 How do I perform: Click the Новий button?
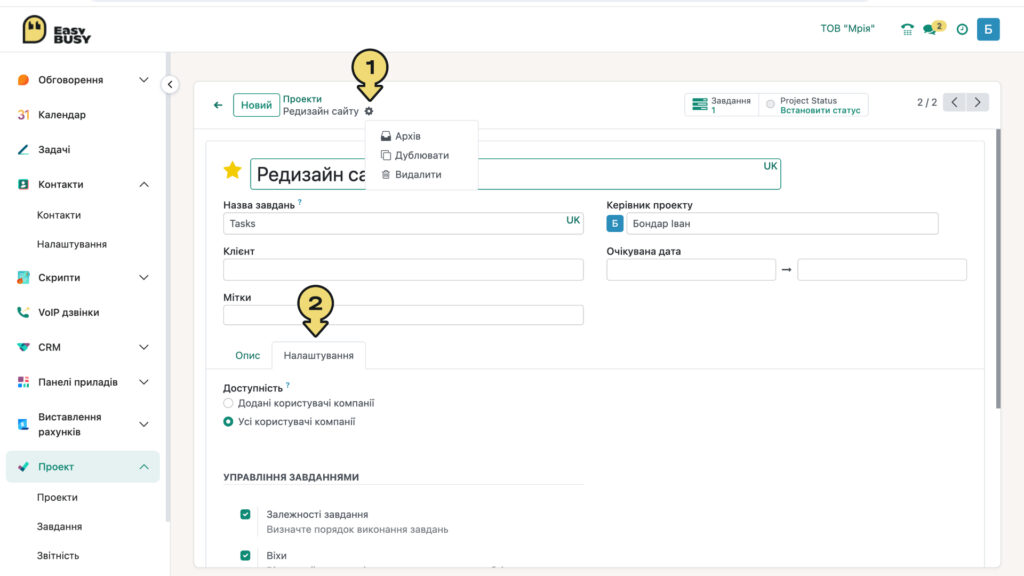tap(256, 105)
